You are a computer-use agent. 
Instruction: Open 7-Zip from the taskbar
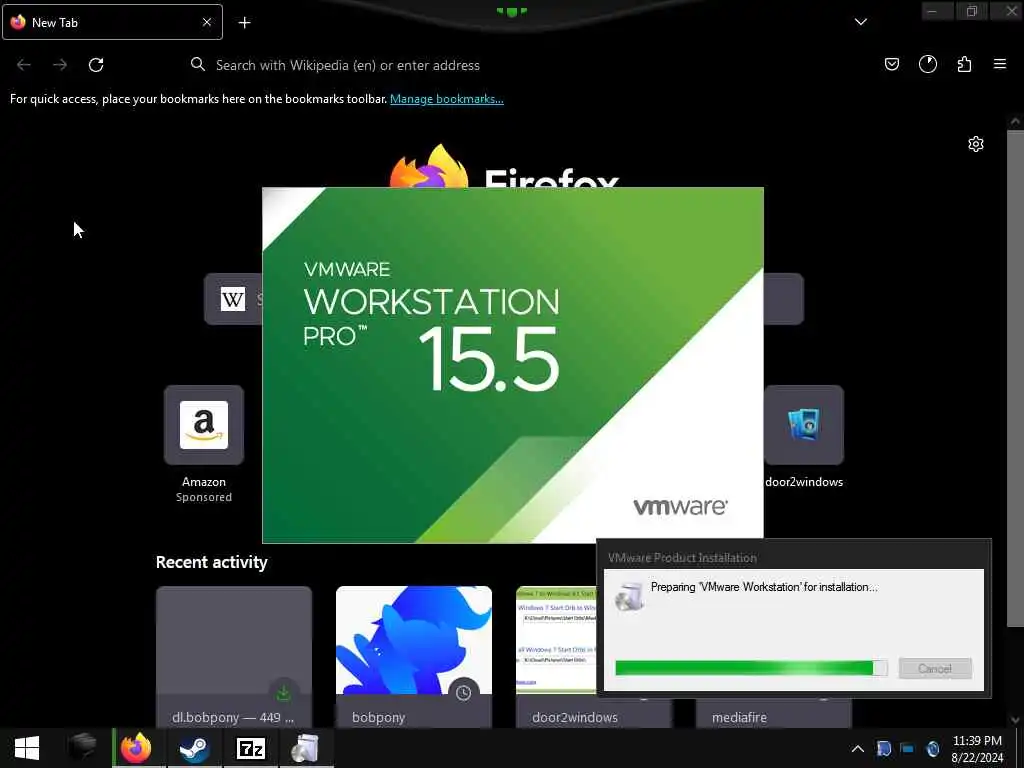250,748
